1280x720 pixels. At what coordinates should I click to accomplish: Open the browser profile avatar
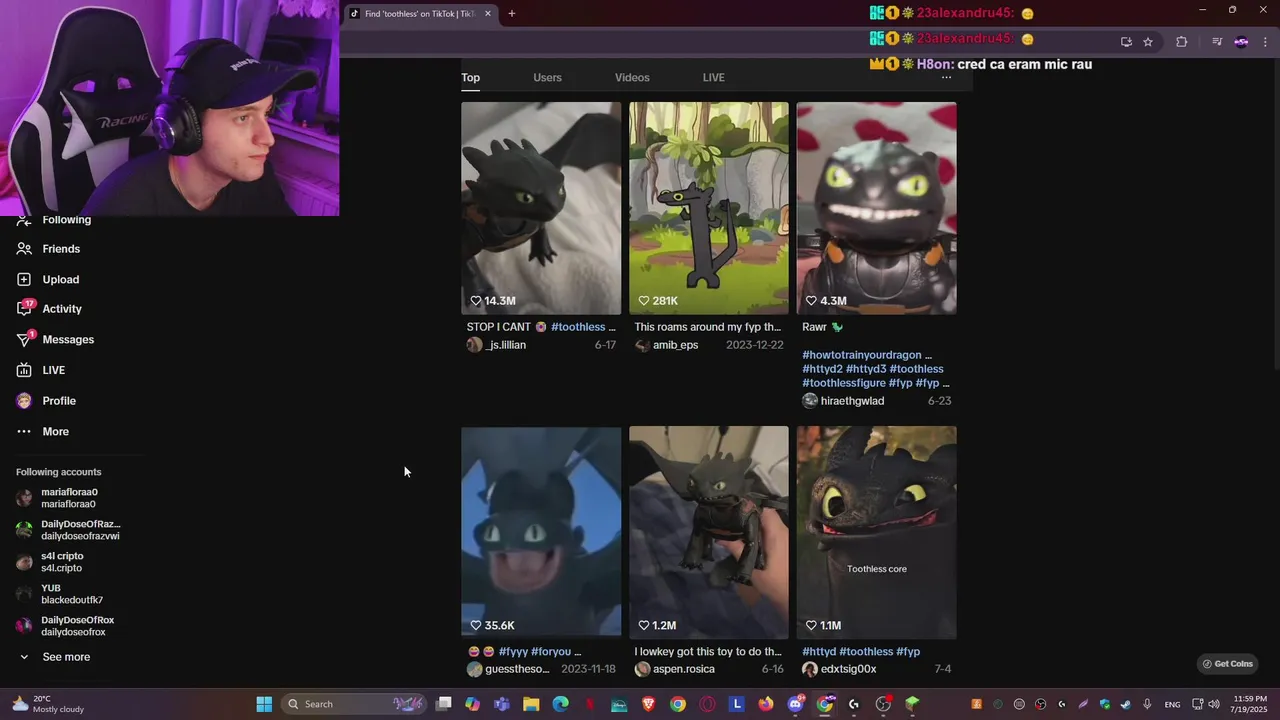click(1241, 42)
